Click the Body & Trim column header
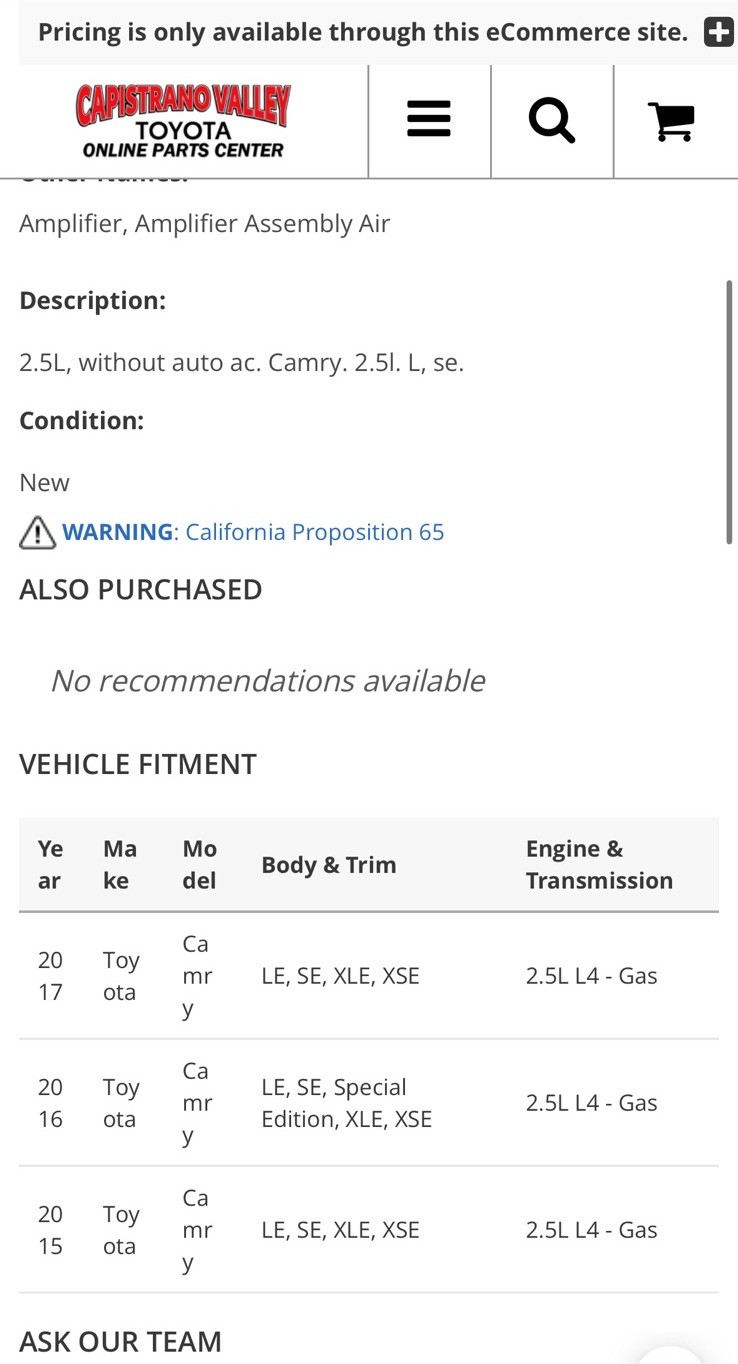Screen dimensions: 738x1364 click(329, 865)
